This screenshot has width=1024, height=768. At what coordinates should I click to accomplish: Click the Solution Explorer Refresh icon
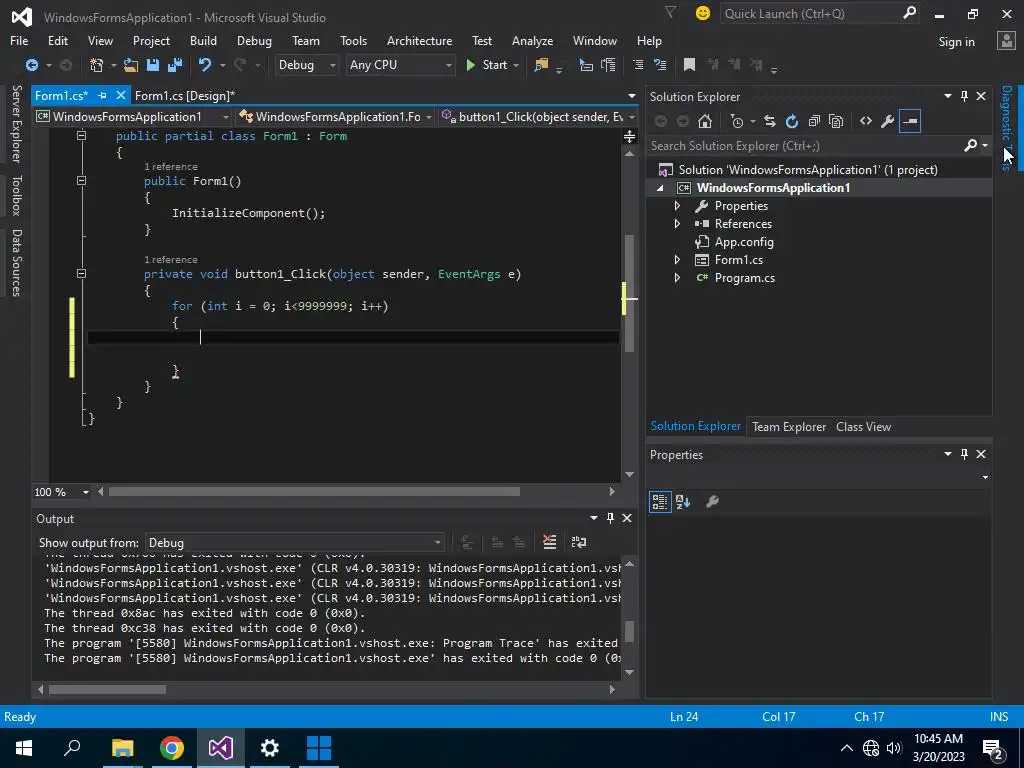click(792, 121)
